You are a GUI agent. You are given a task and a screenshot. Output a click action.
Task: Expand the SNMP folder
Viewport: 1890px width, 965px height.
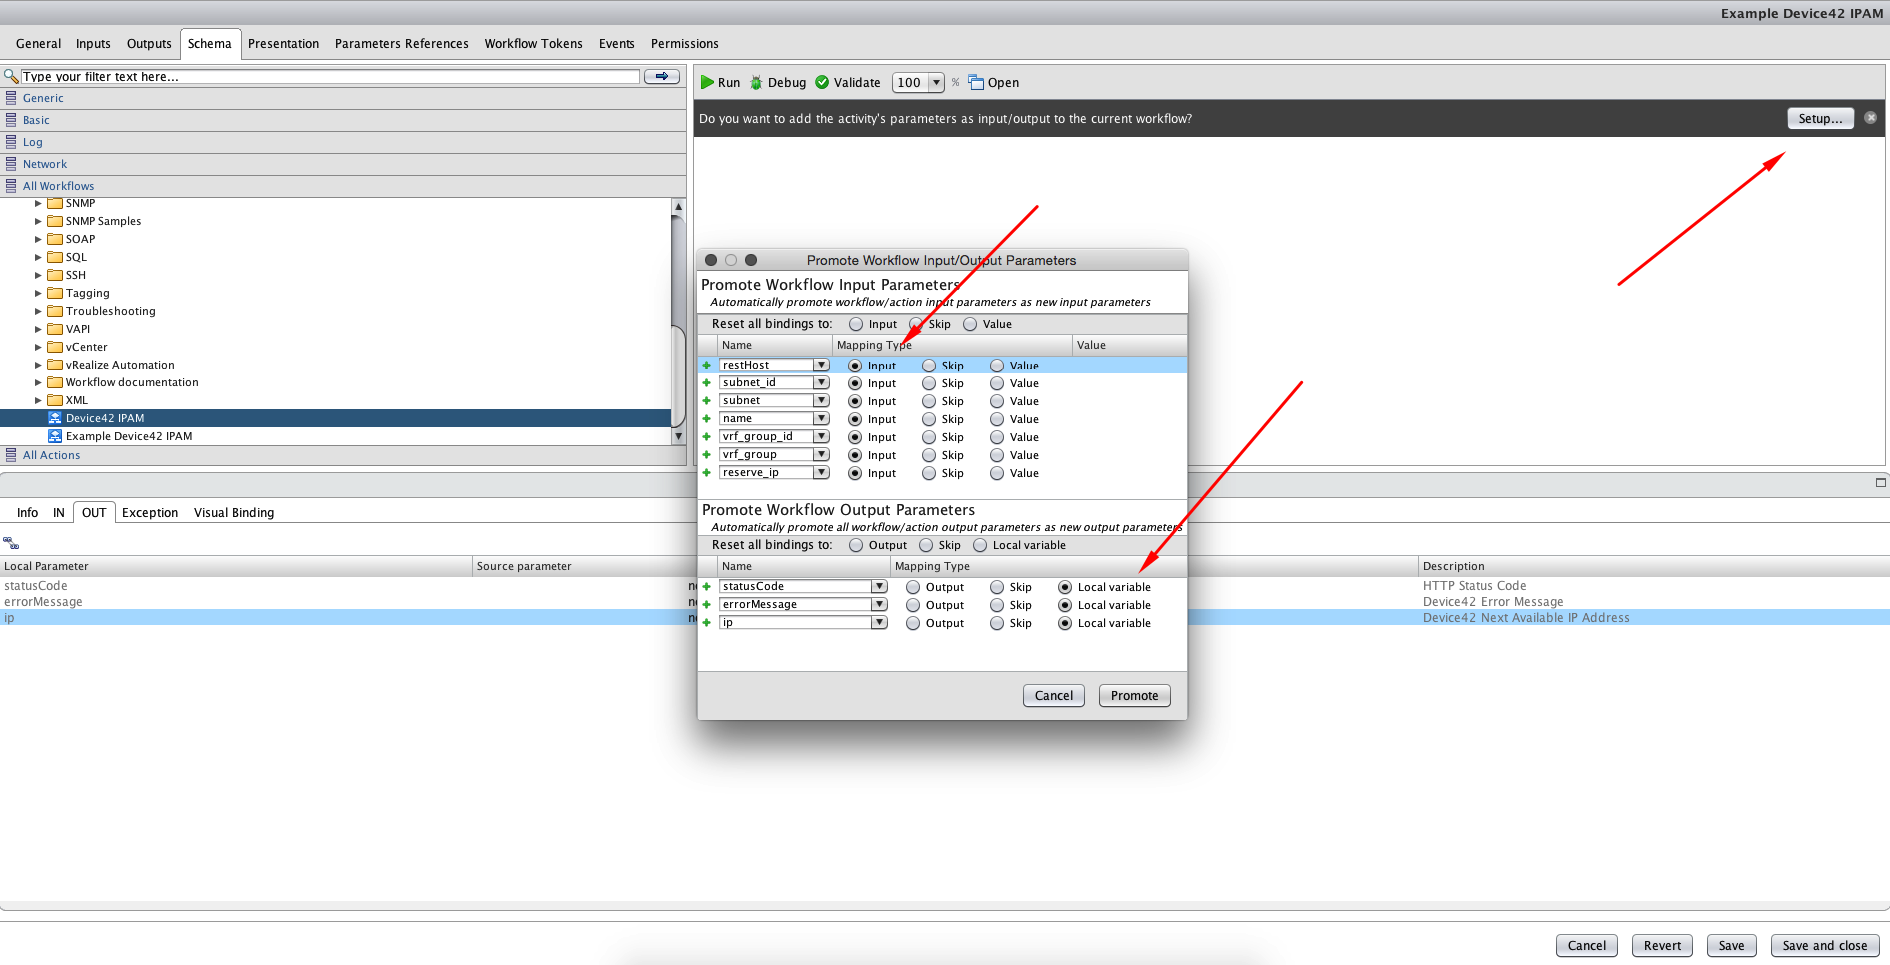point(40,202)
